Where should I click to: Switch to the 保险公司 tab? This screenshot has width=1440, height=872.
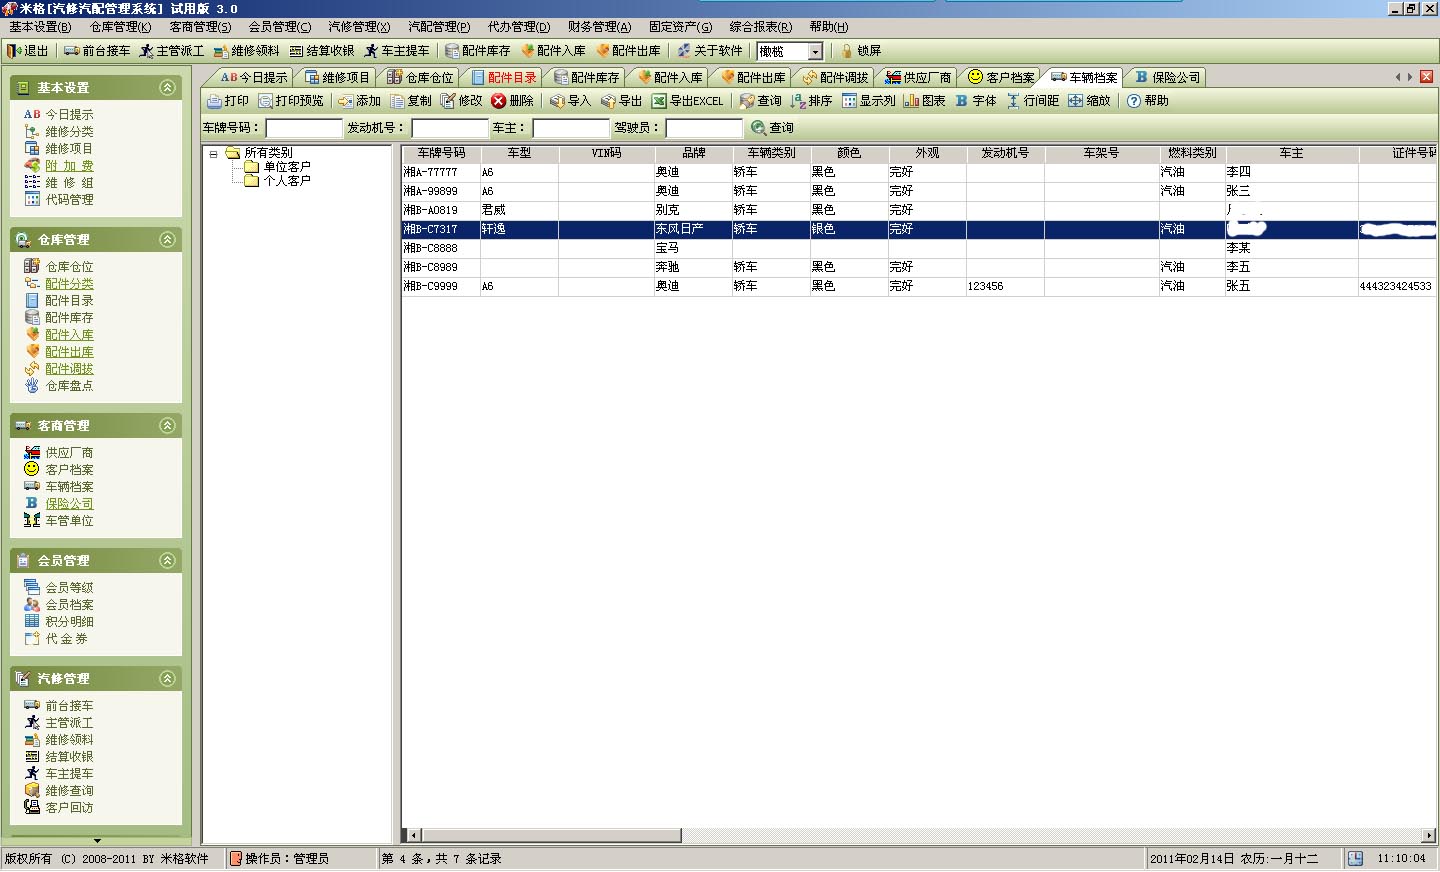click(x=1167, y=77)
